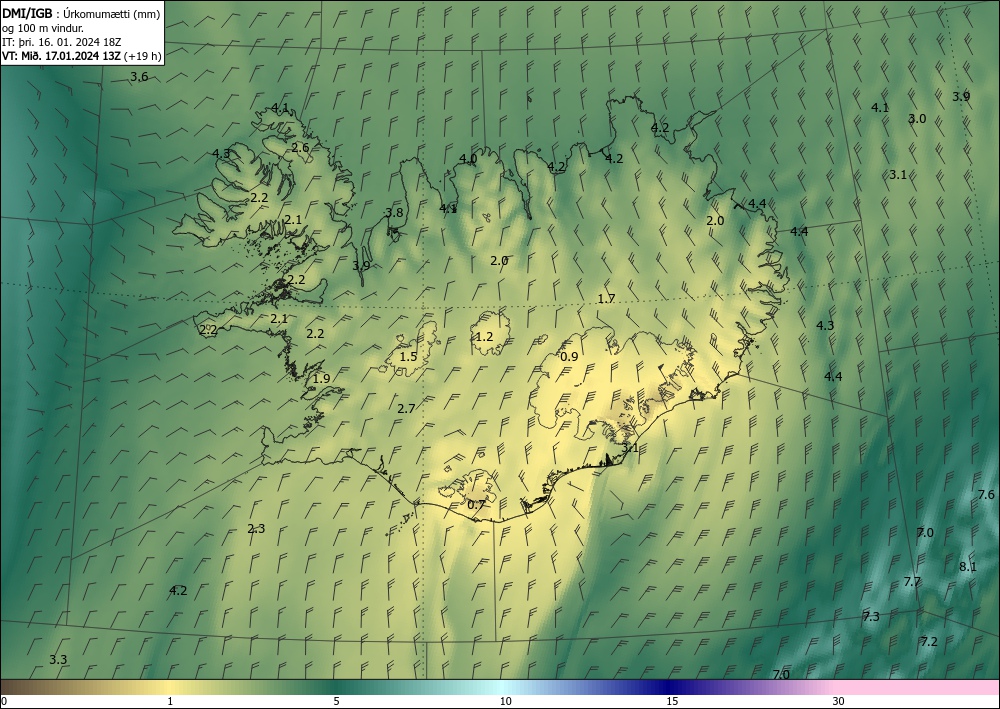Click valid time 'VT: Mið. 17.01.2024 13Z (+19 h)'
Viewport: 1000px width, 709px height.
pyautogui.click(x=82, y=56)
